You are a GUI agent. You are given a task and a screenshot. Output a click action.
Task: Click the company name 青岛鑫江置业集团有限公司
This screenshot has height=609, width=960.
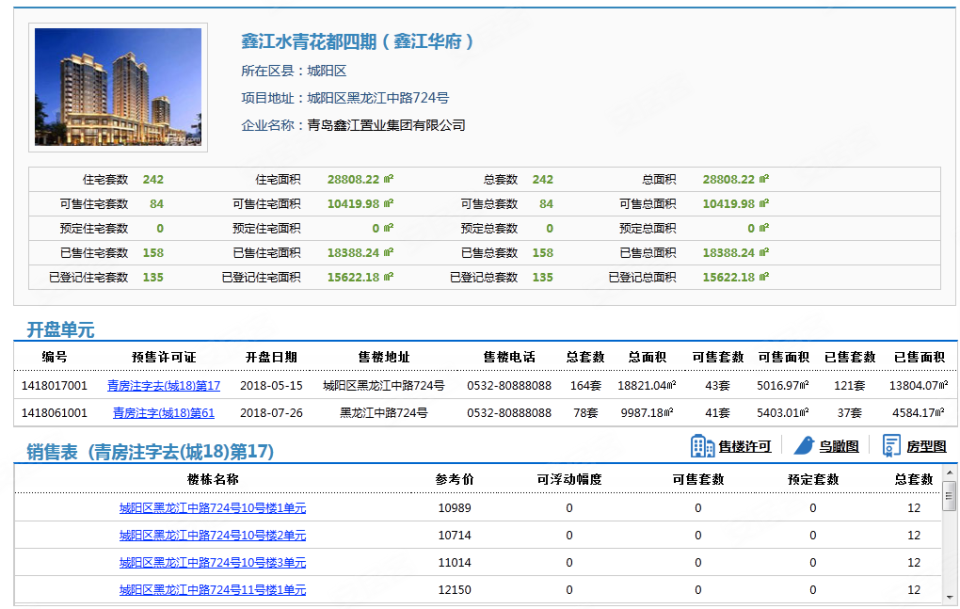pos(386,125)
